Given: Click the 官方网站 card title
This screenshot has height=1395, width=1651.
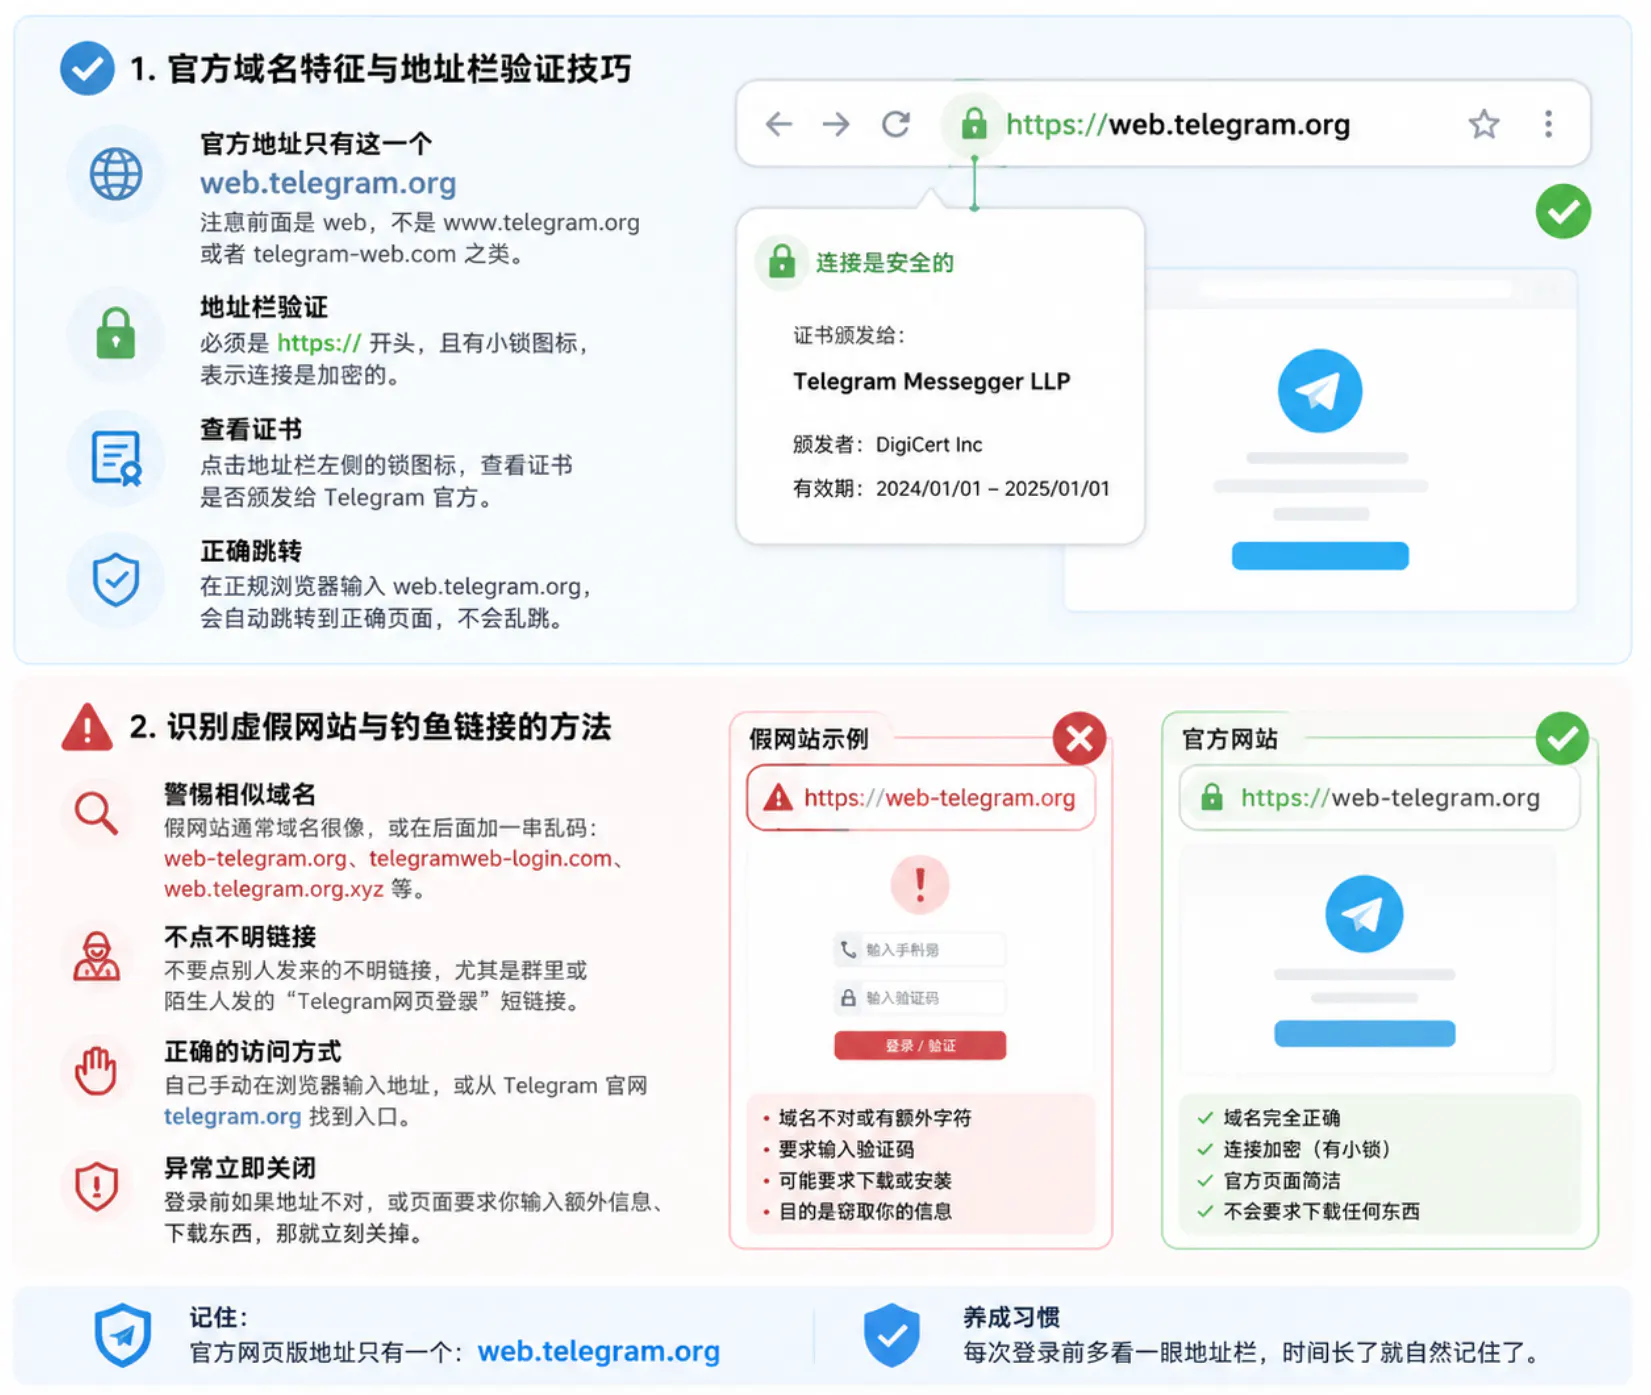Looking at the screenshot, I should pos(1229,739).
